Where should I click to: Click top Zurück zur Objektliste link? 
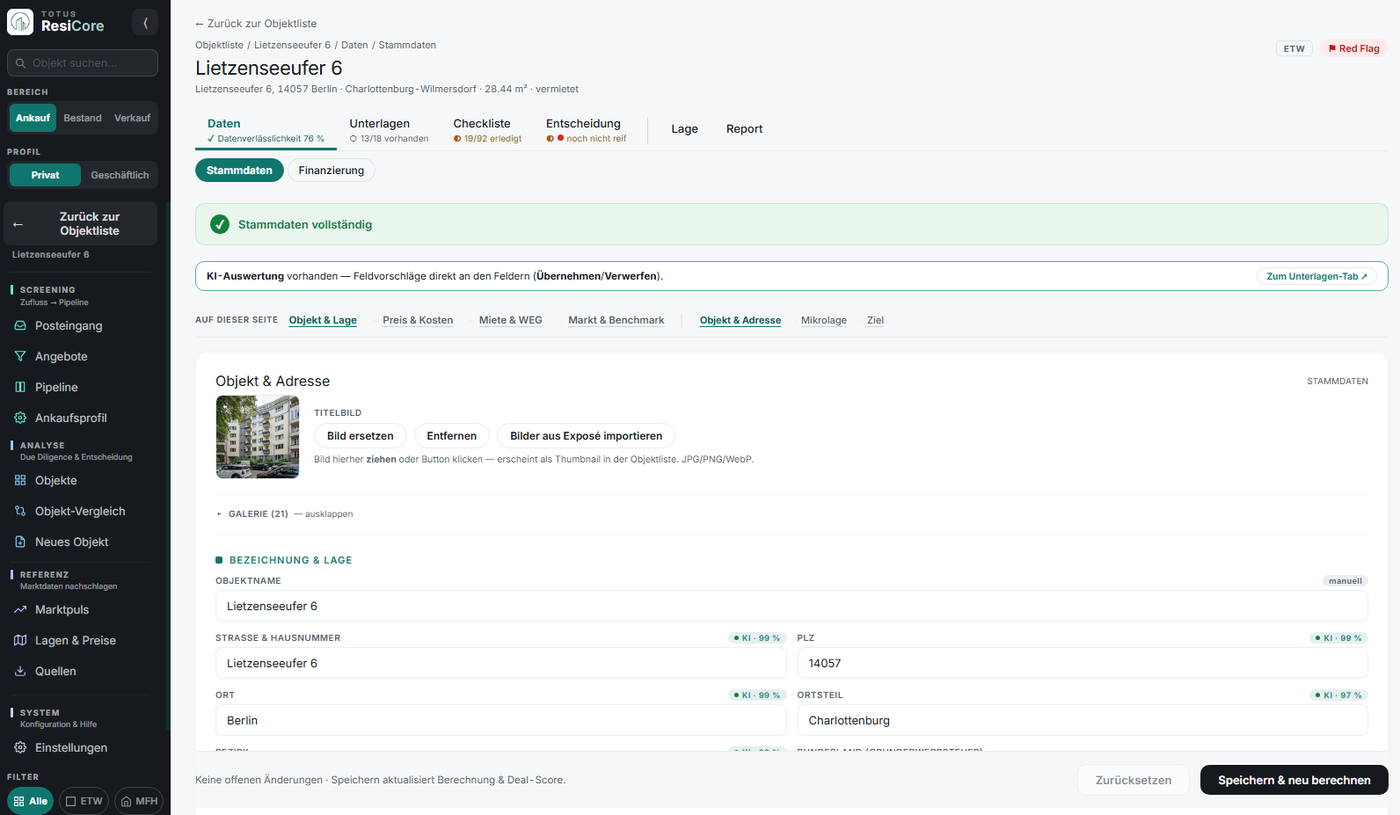[256, 23]
